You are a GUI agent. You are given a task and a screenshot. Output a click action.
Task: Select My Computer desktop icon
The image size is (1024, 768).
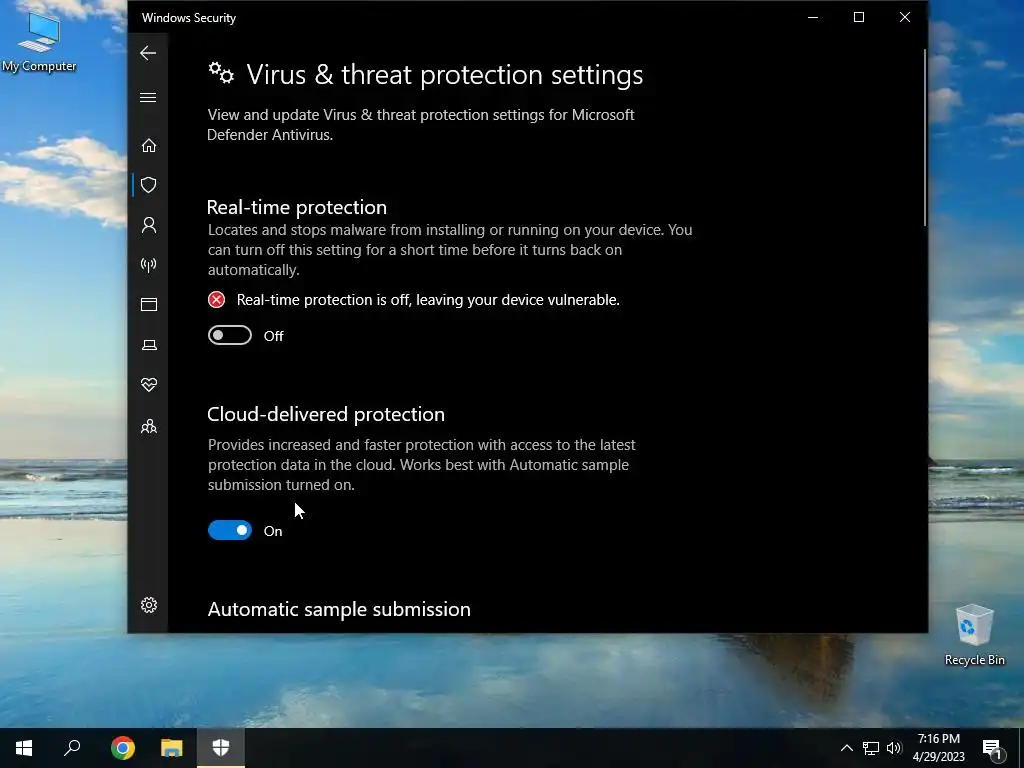point(39,41)
